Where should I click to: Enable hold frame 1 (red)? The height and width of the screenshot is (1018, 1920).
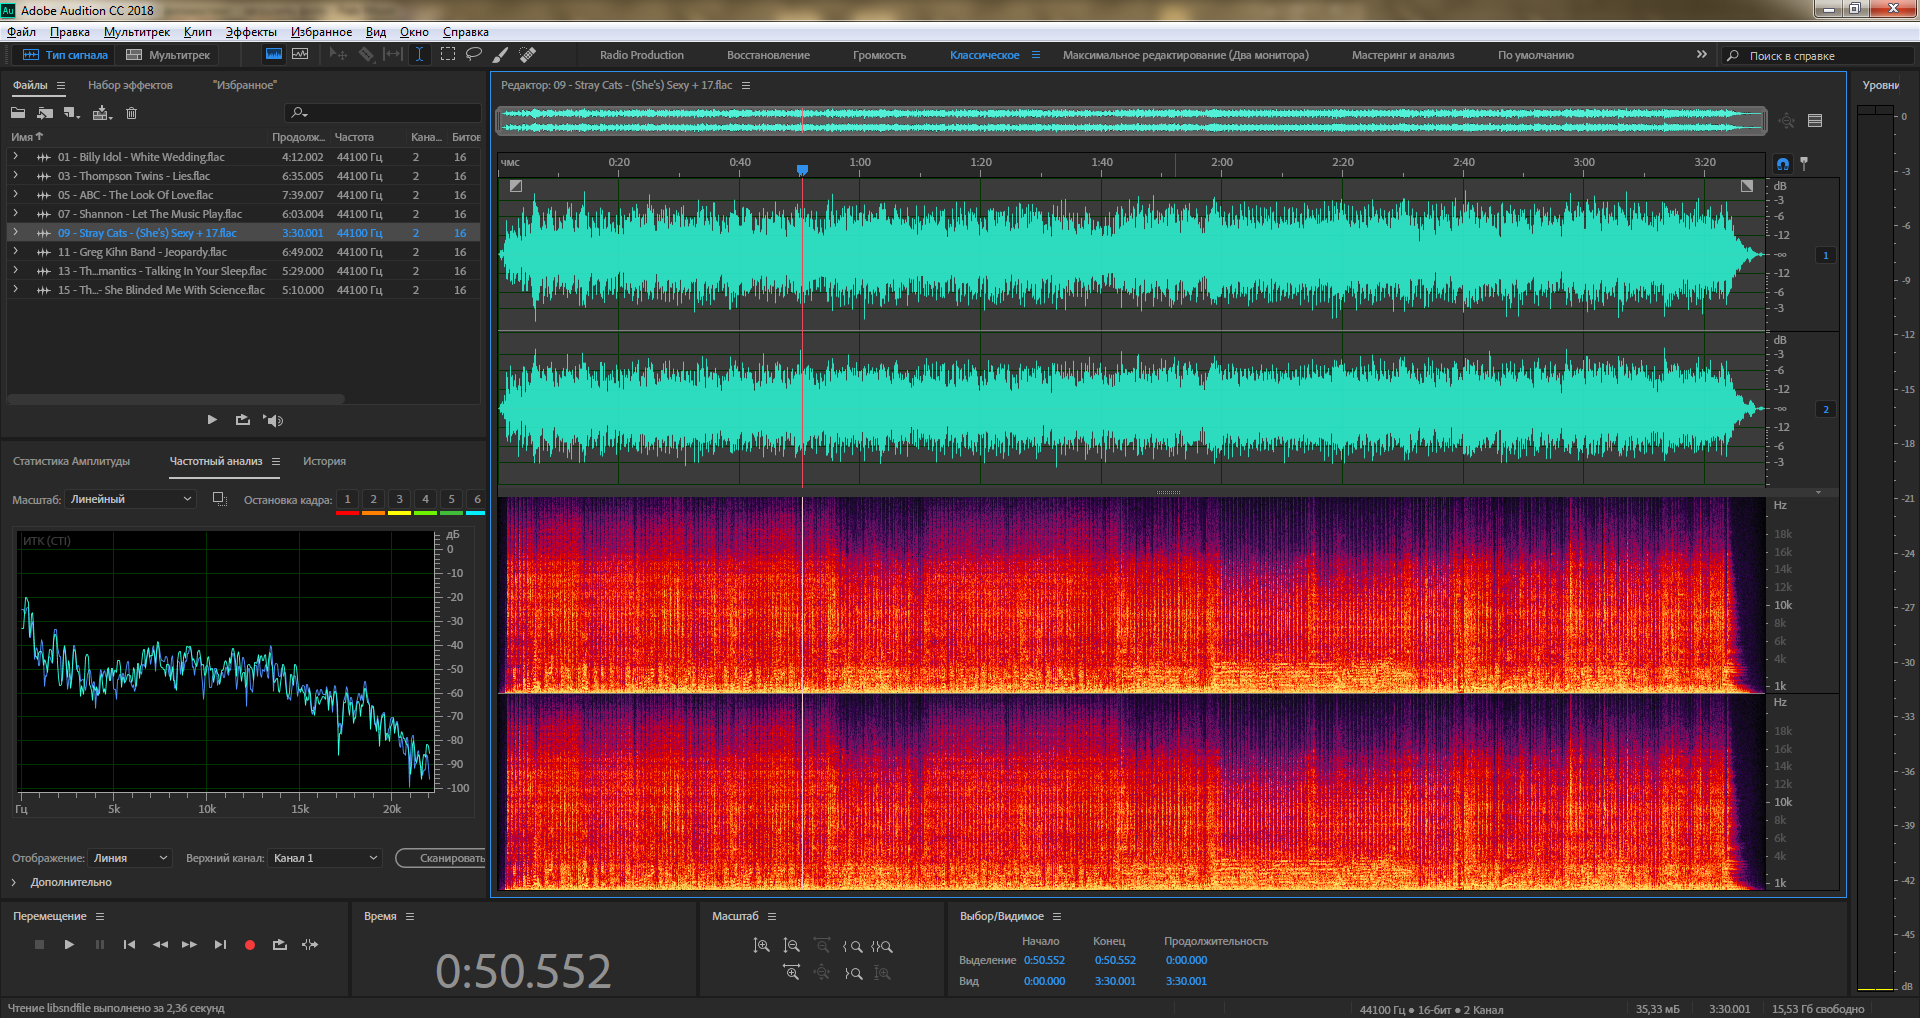pos(347,499)
